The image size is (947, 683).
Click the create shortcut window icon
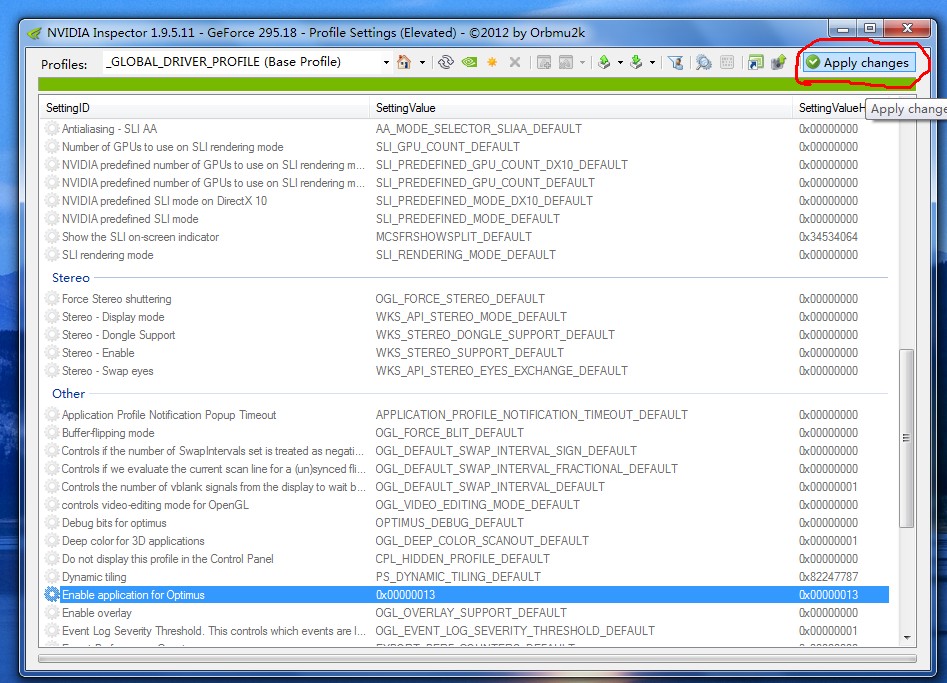tap(755, 62)
